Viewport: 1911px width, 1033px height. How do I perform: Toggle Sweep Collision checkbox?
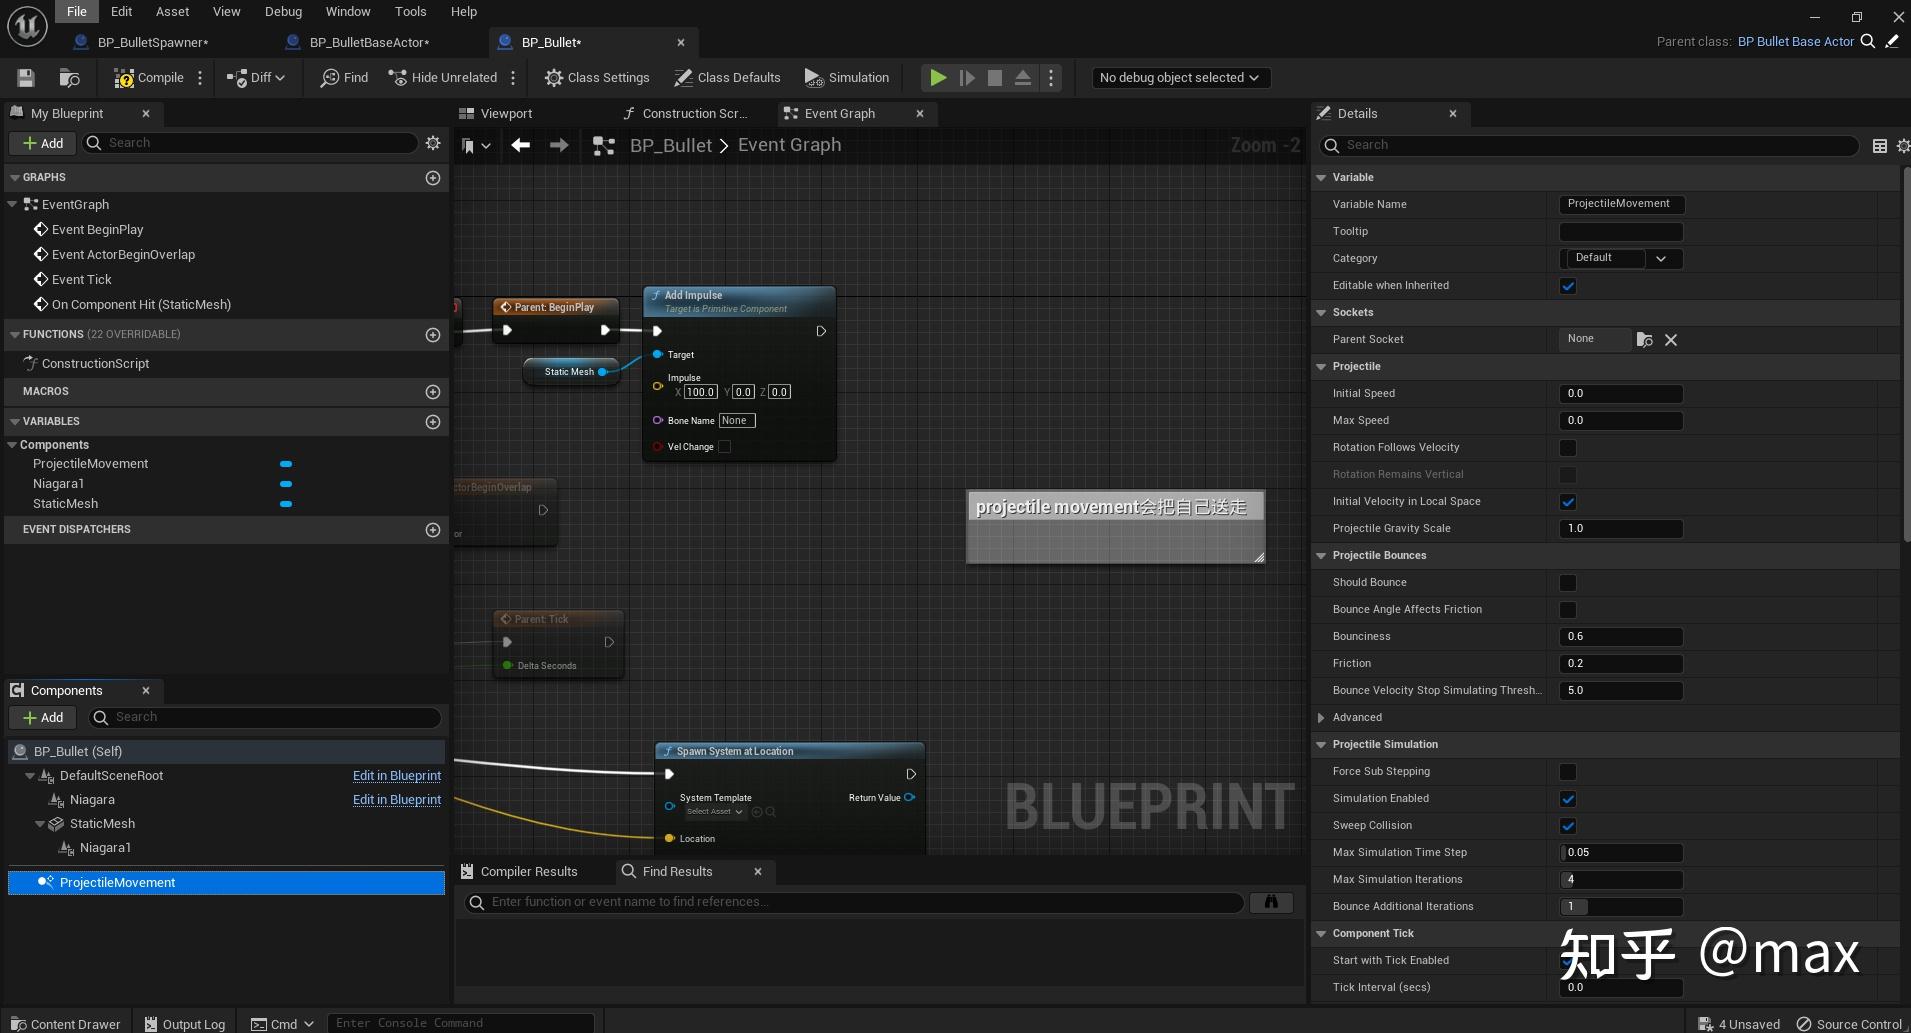click(x=1568, y=826)
